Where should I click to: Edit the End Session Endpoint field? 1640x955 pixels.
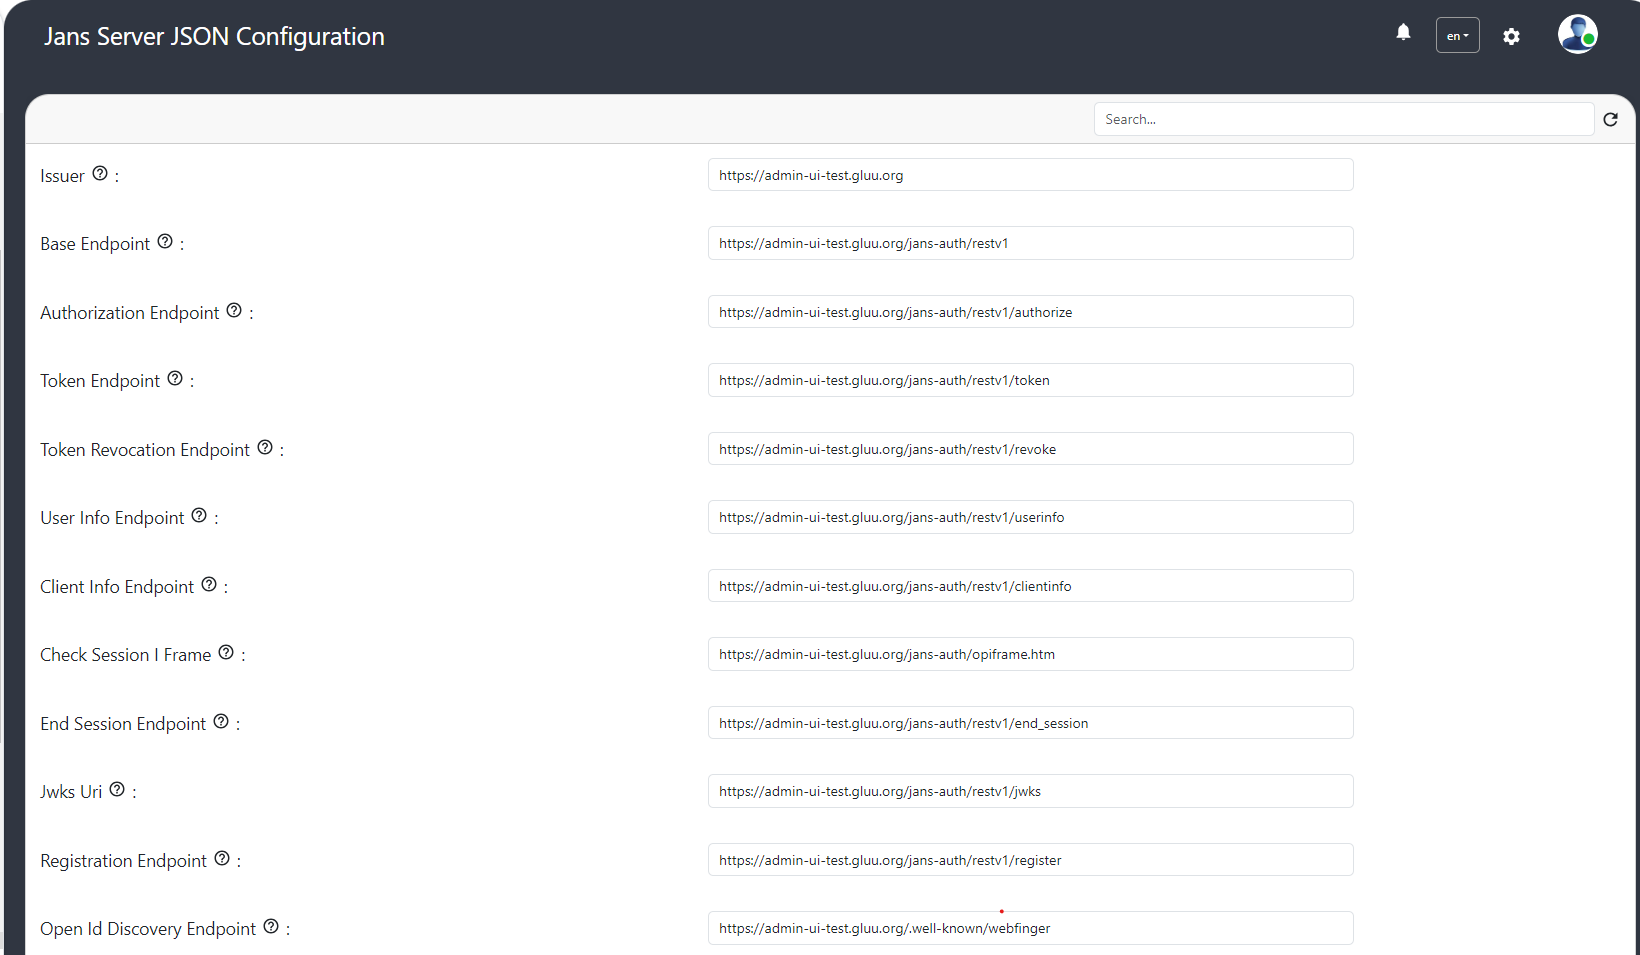point(1030,723)
